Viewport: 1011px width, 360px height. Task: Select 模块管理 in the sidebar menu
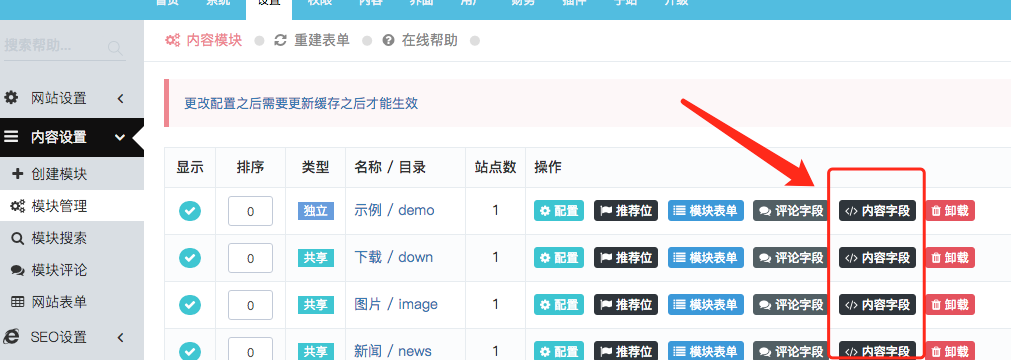pos(59,206)
